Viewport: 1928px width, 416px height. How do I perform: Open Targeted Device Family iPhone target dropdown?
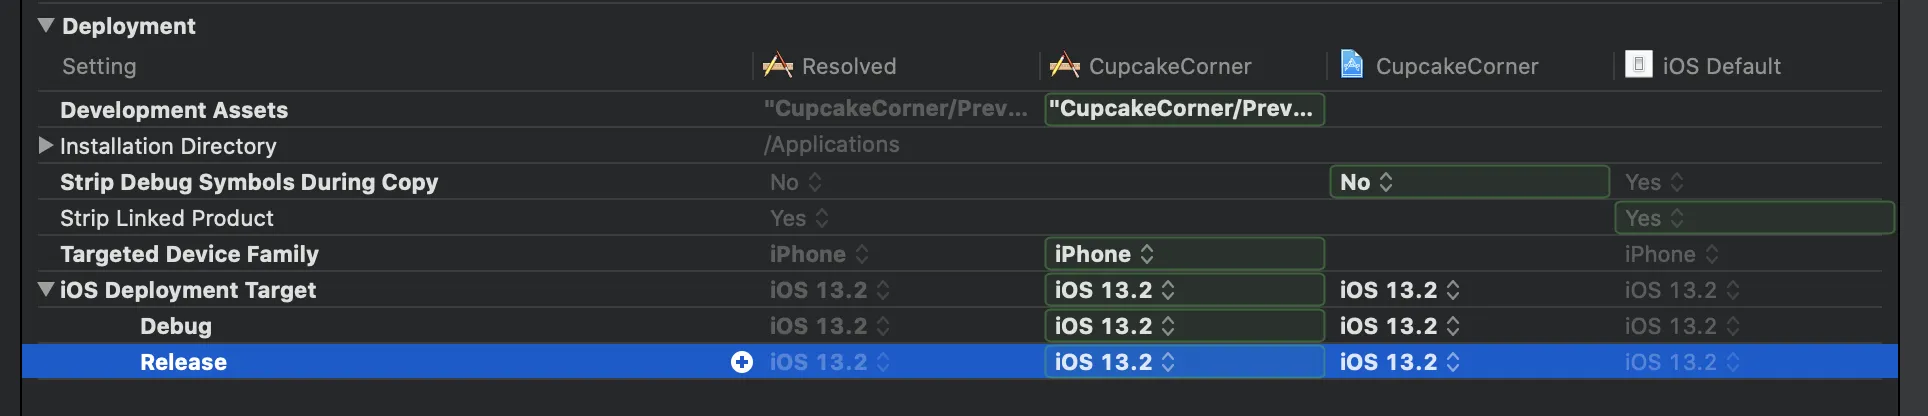click(1104, 254)
